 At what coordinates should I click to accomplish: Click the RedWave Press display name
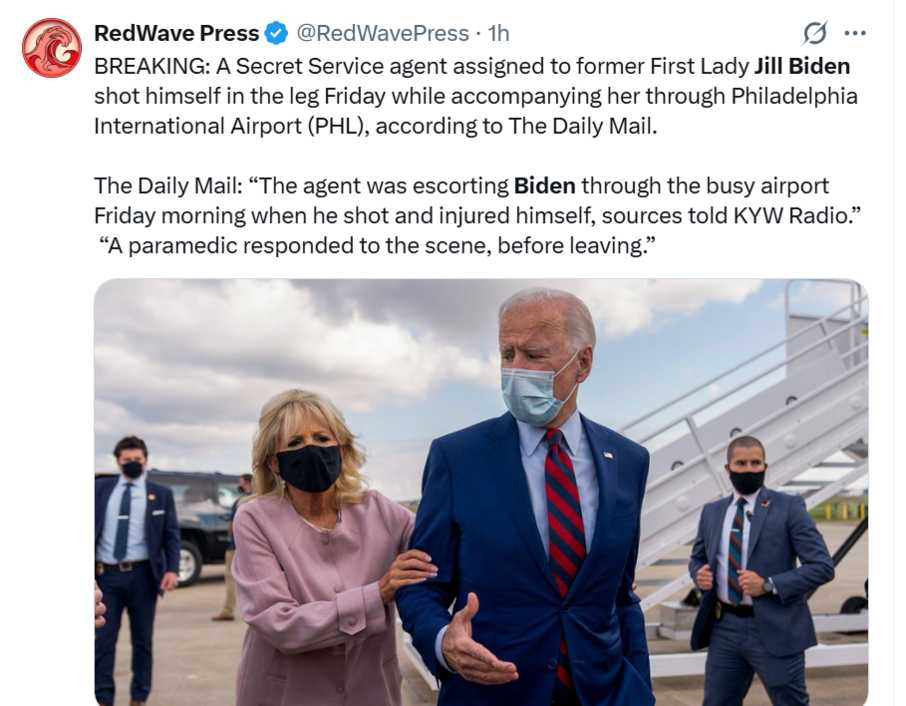pos(177,33)
